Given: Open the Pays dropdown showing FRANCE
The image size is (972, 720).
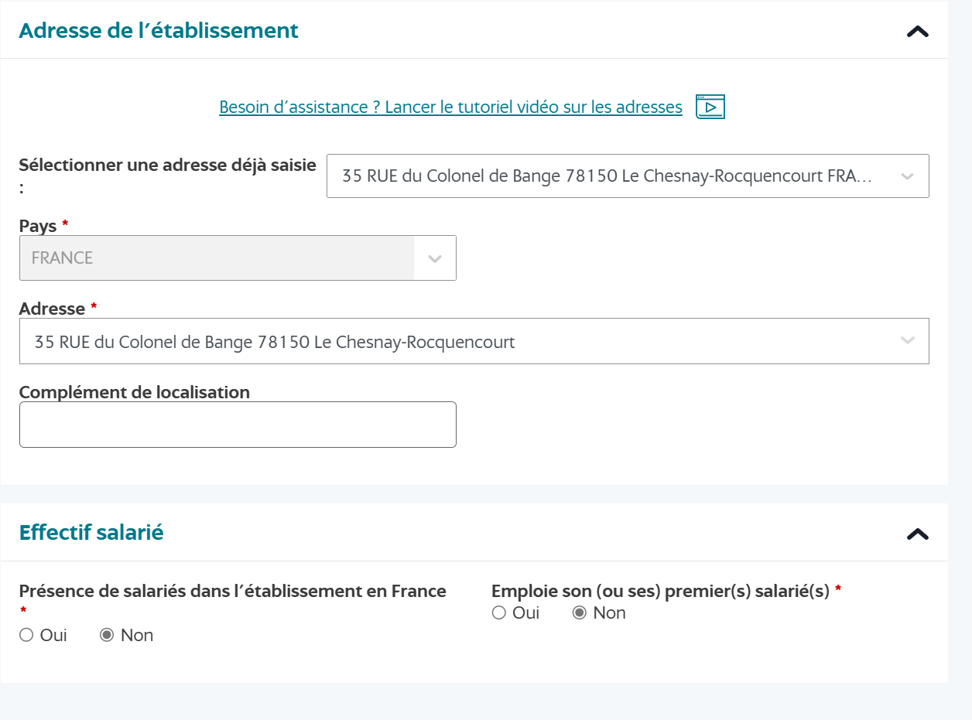Looking at the screenshot, I should (x=218, y=258).
